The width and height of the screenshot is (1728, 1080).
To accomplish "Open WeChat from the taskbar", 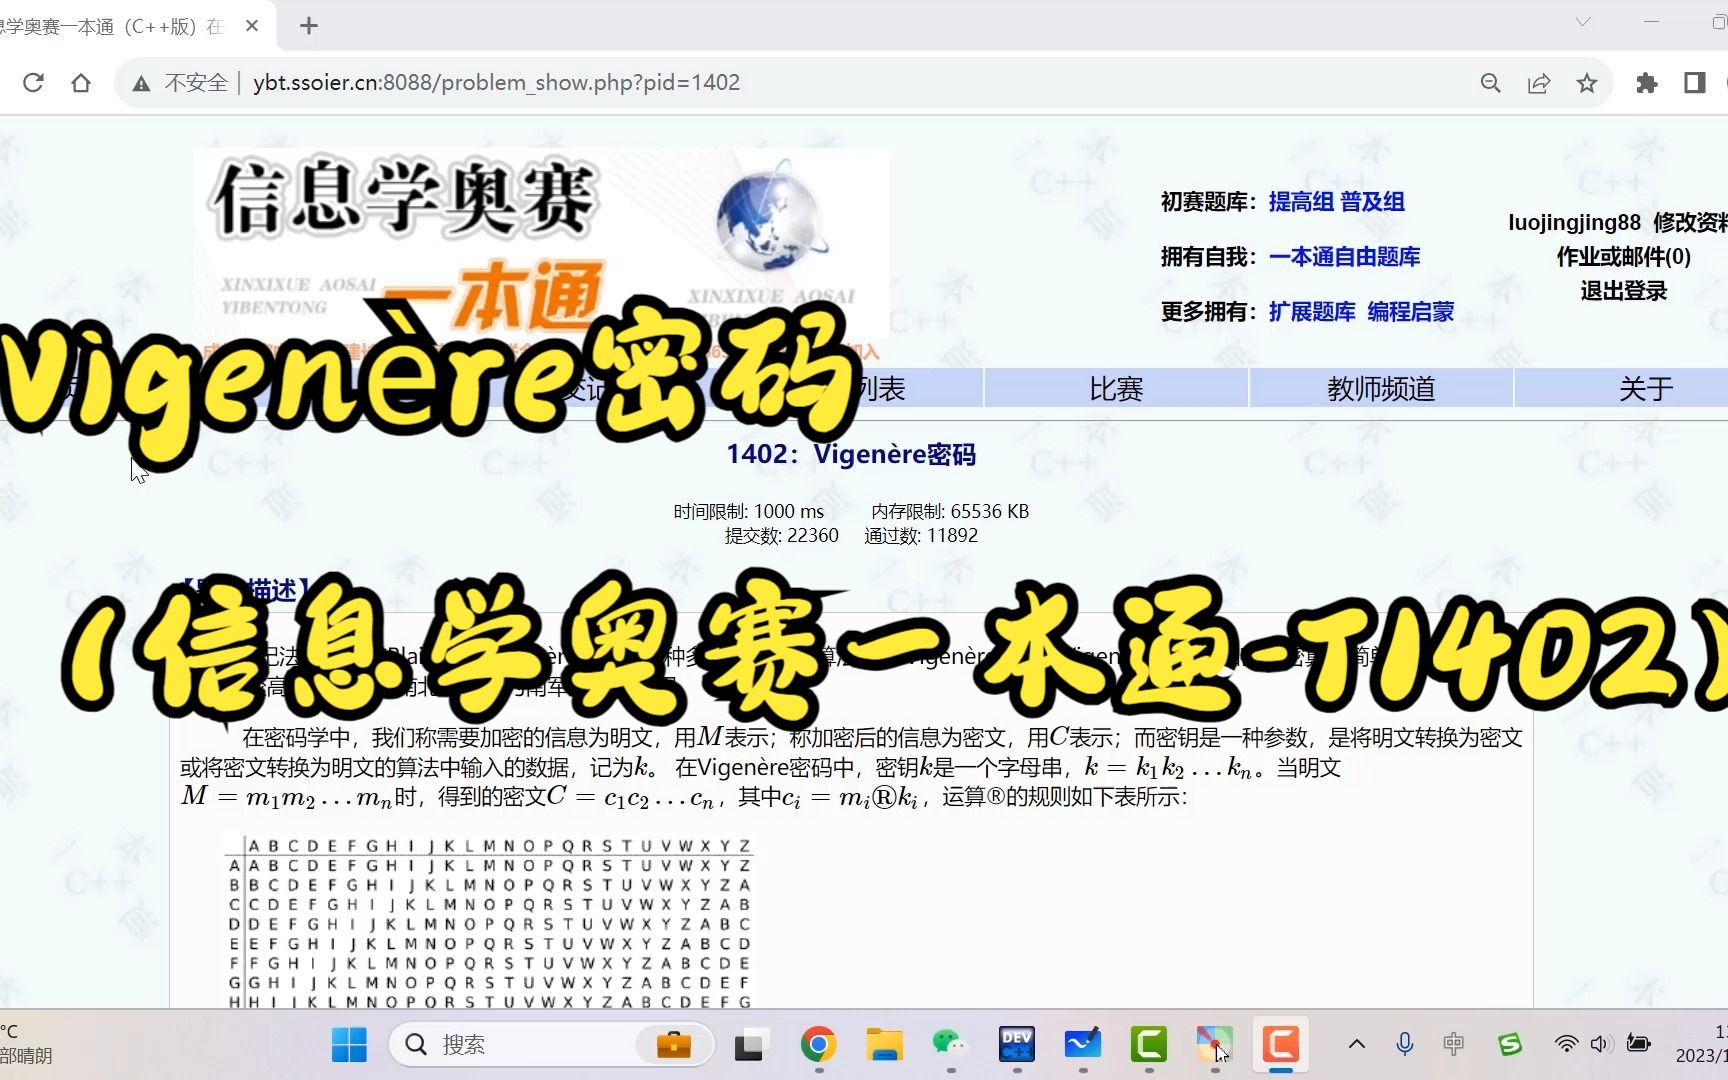I will pyautogui.click(x=949, y=1044).
